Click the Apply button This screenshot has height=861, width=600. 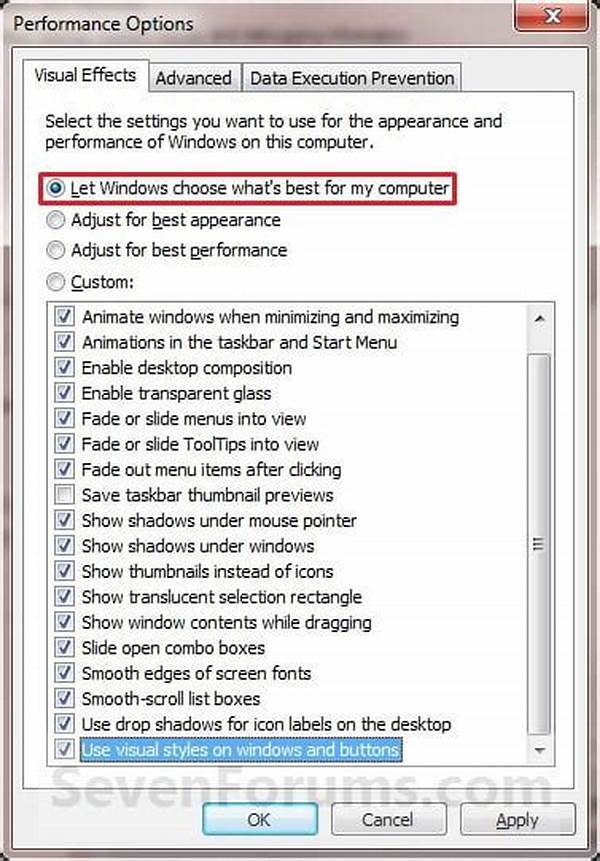click(518, 820)
